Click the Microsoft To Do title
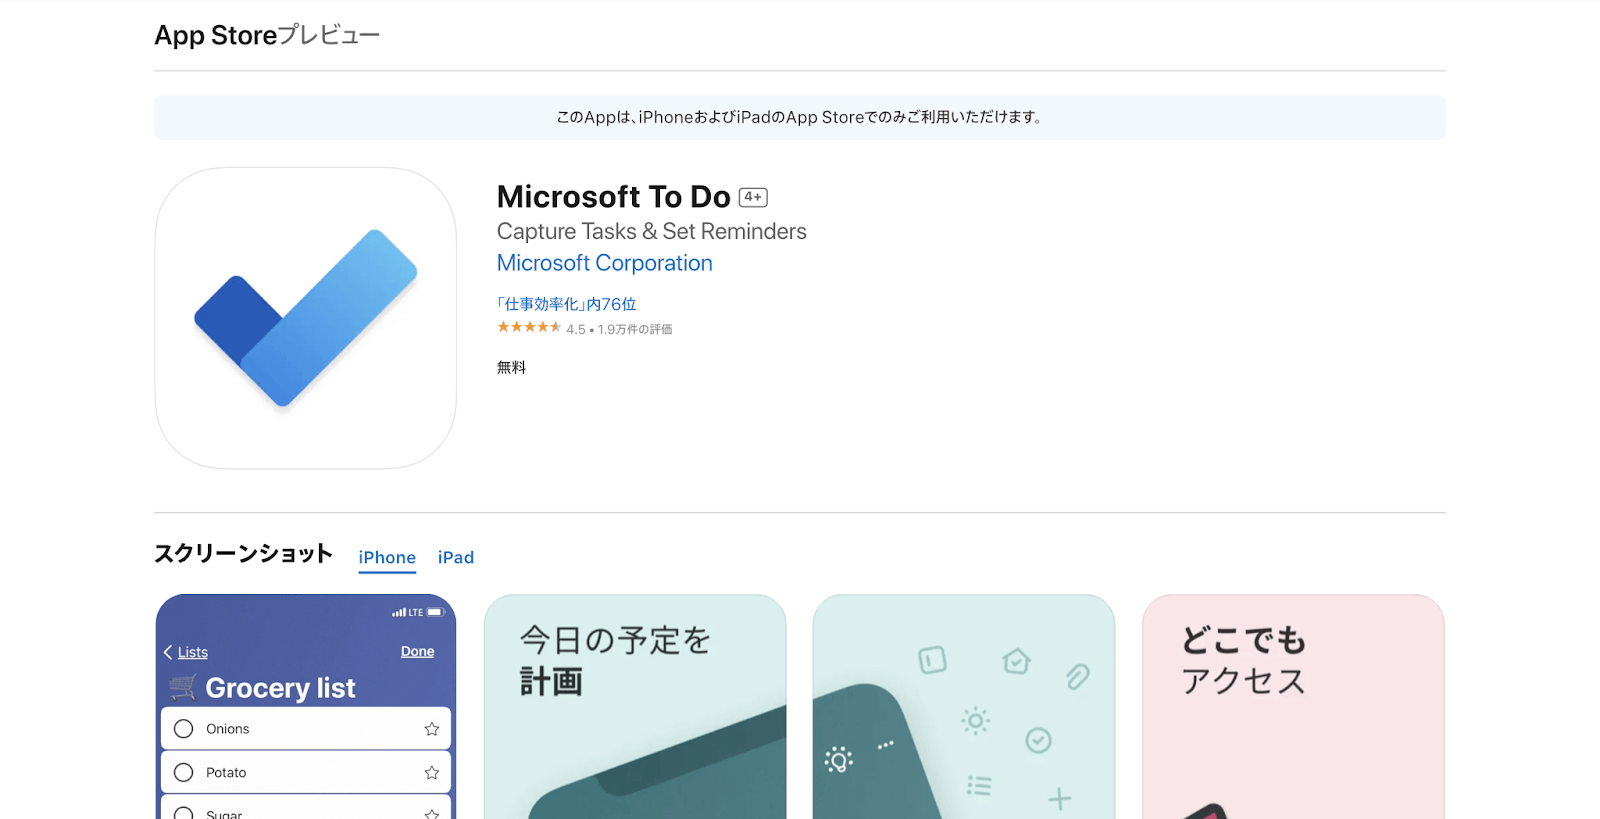Image resolution: width=1600 pixels, height=819 pixels. point(614,197)
